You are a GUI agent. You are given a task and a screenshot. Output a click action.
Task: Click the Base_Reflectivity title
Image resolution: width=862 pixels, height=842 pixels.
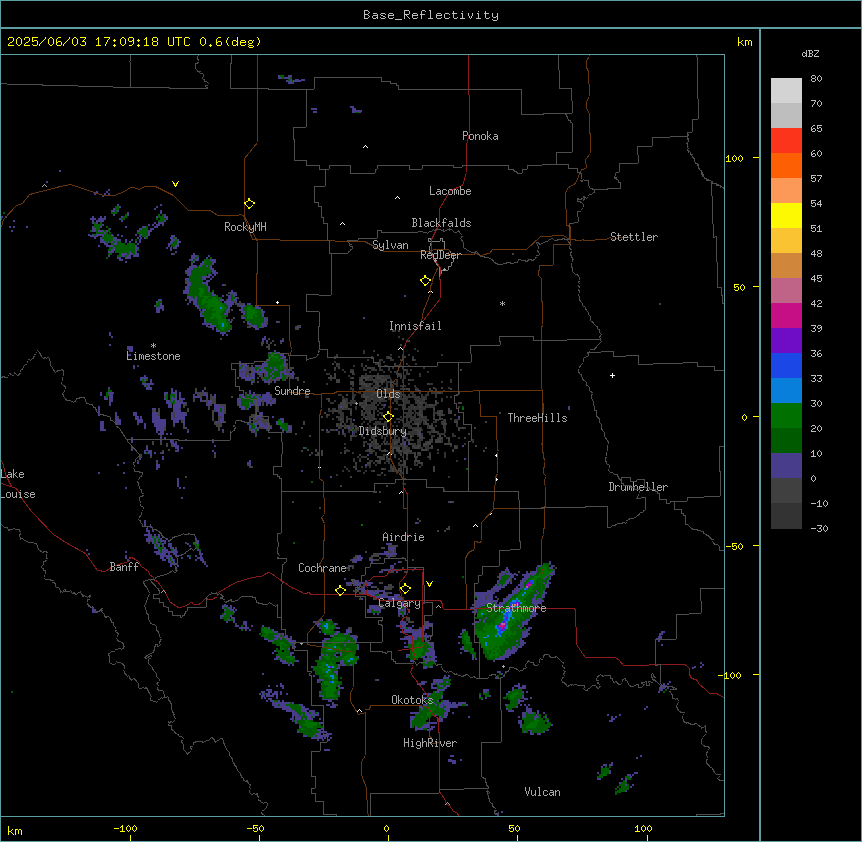[431, 15]
